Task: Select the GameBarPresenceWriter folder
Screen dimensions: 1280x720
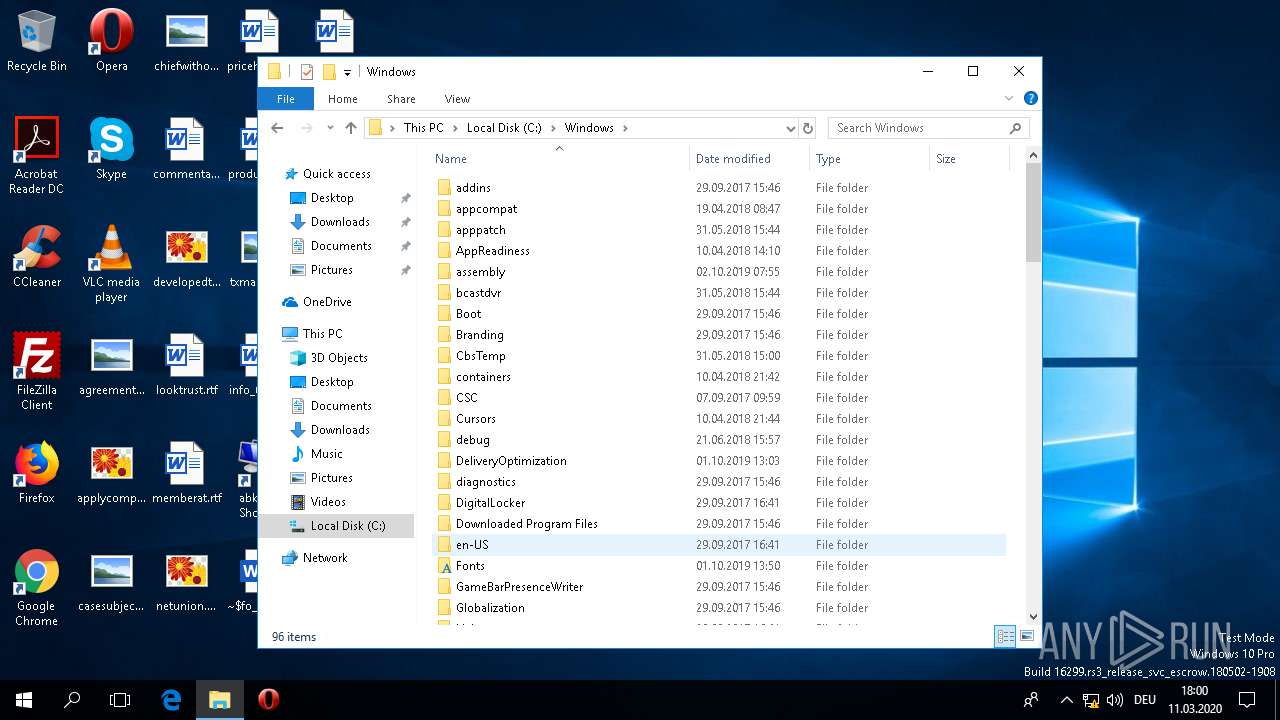Action: [718, 587]
